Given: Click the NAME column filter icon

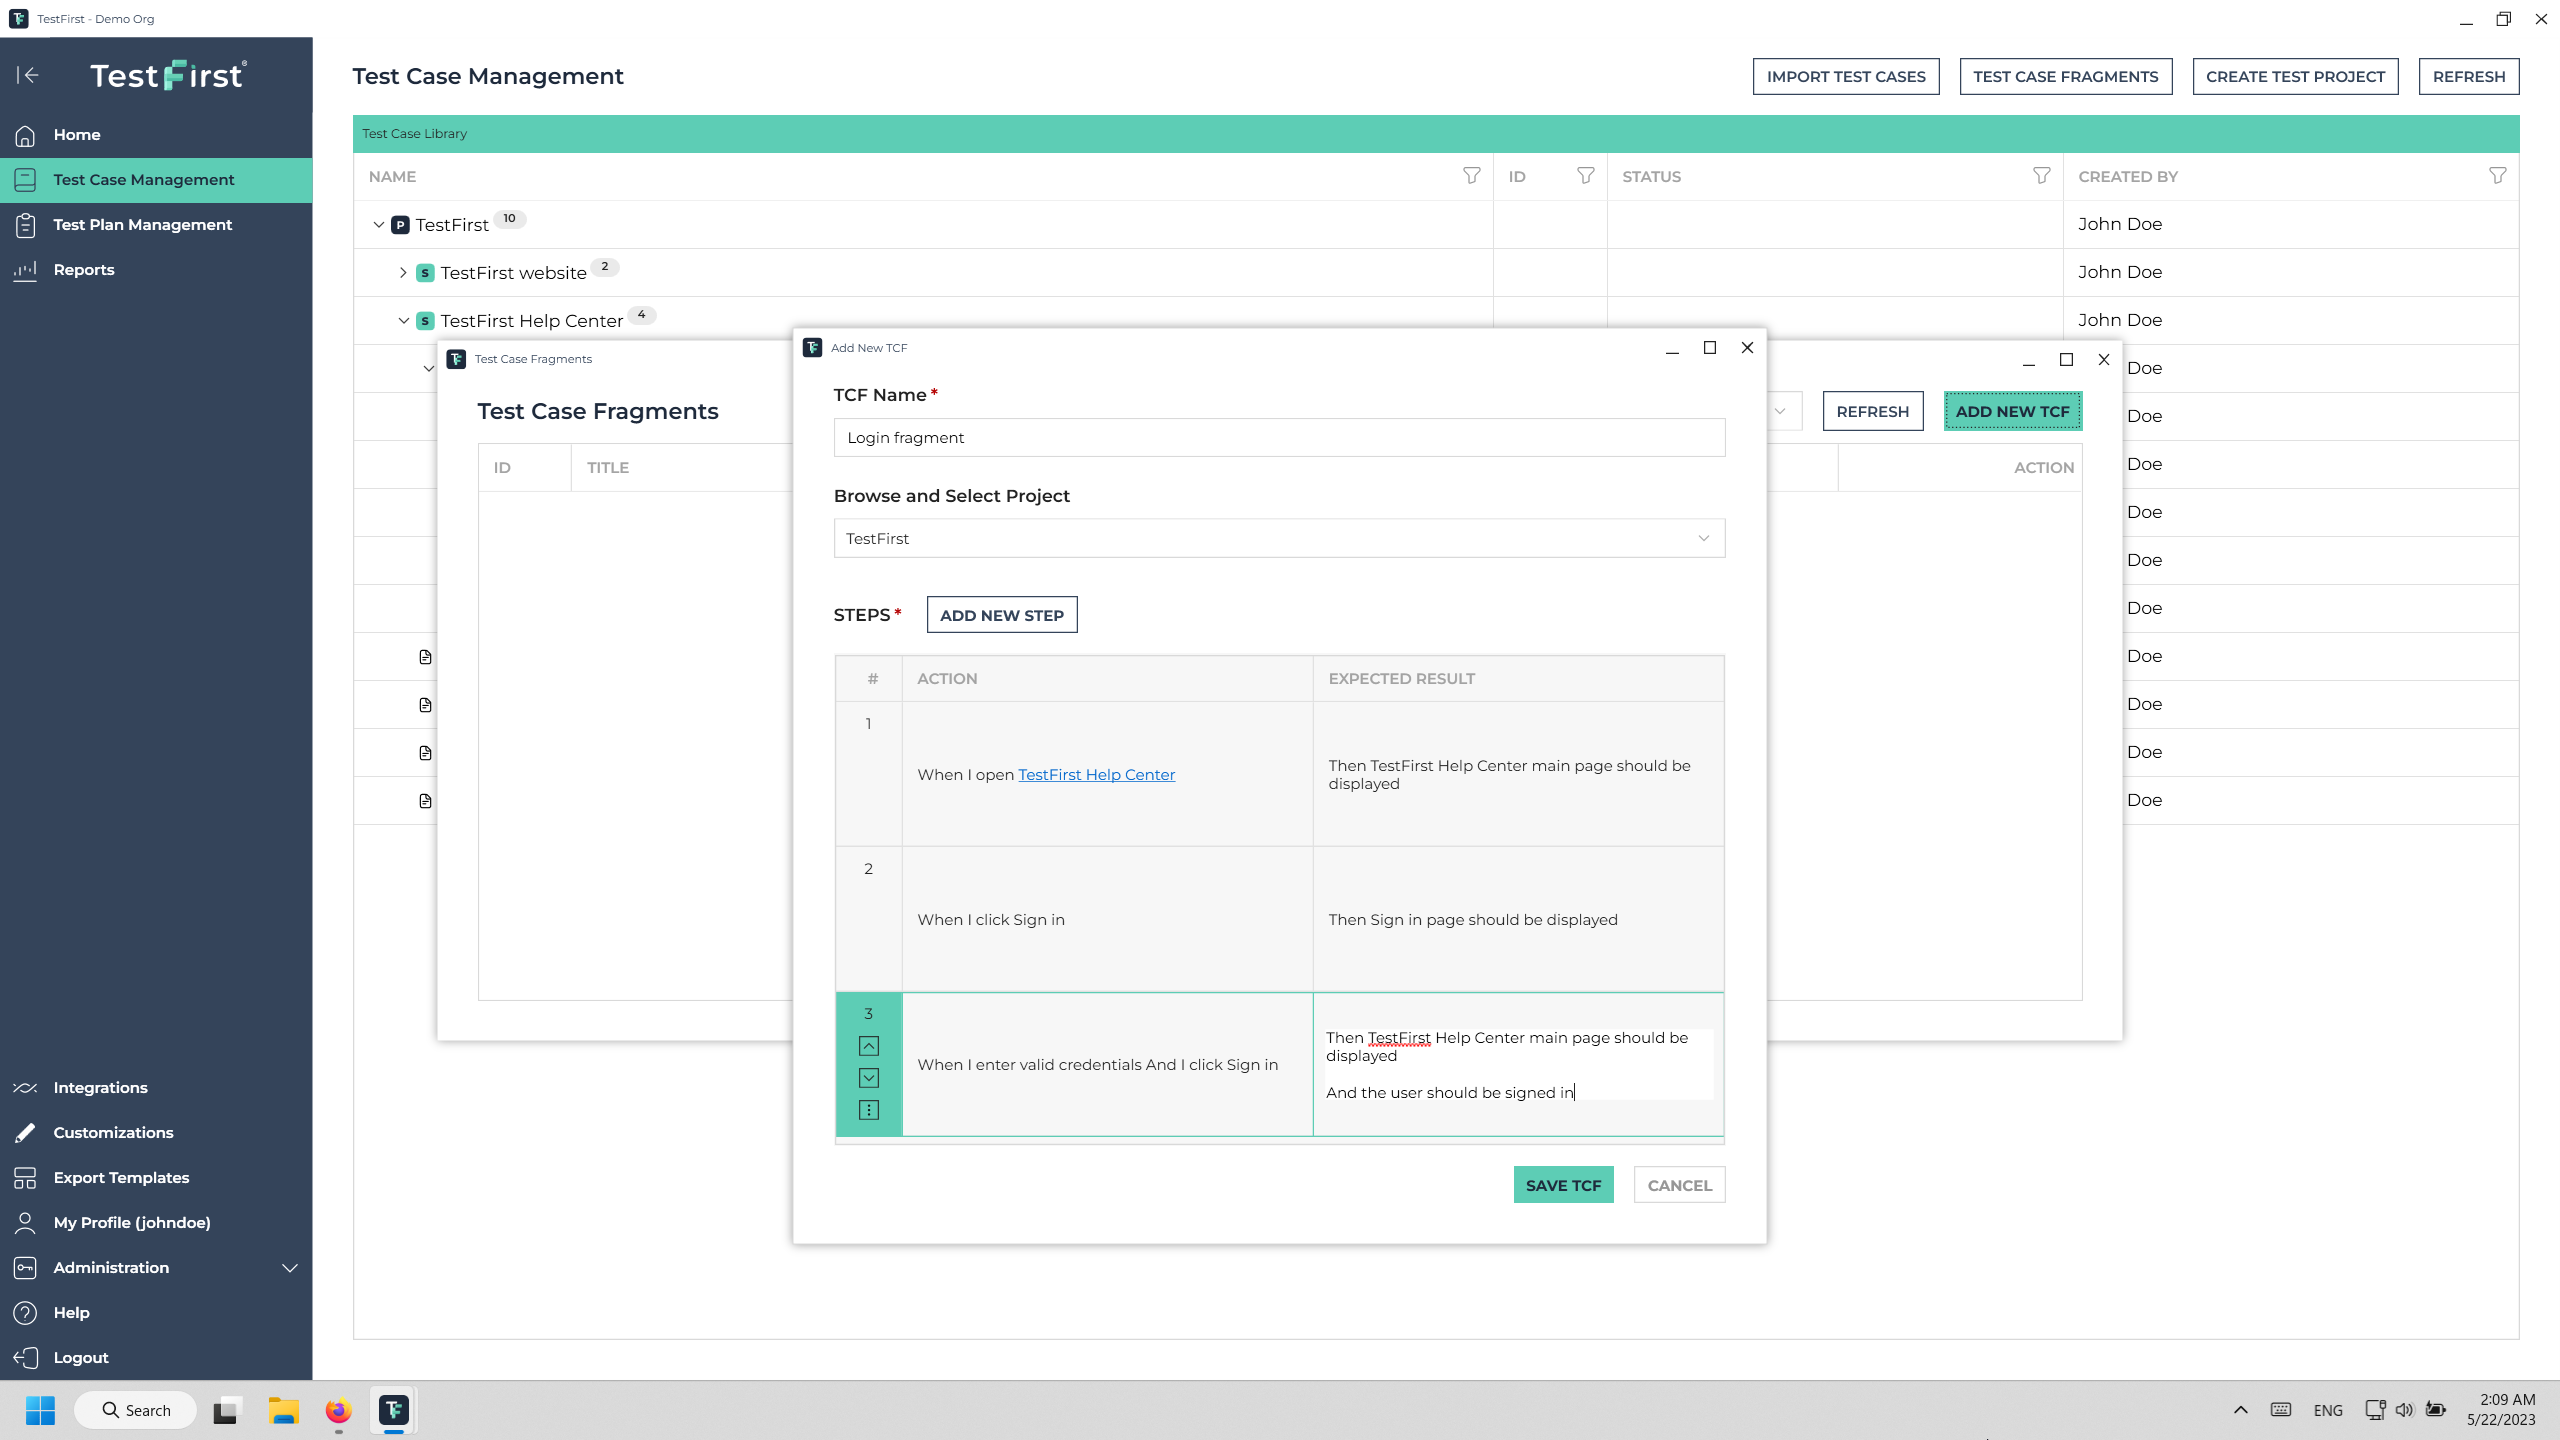Looking at the screenshot, I should [1471, 176].
